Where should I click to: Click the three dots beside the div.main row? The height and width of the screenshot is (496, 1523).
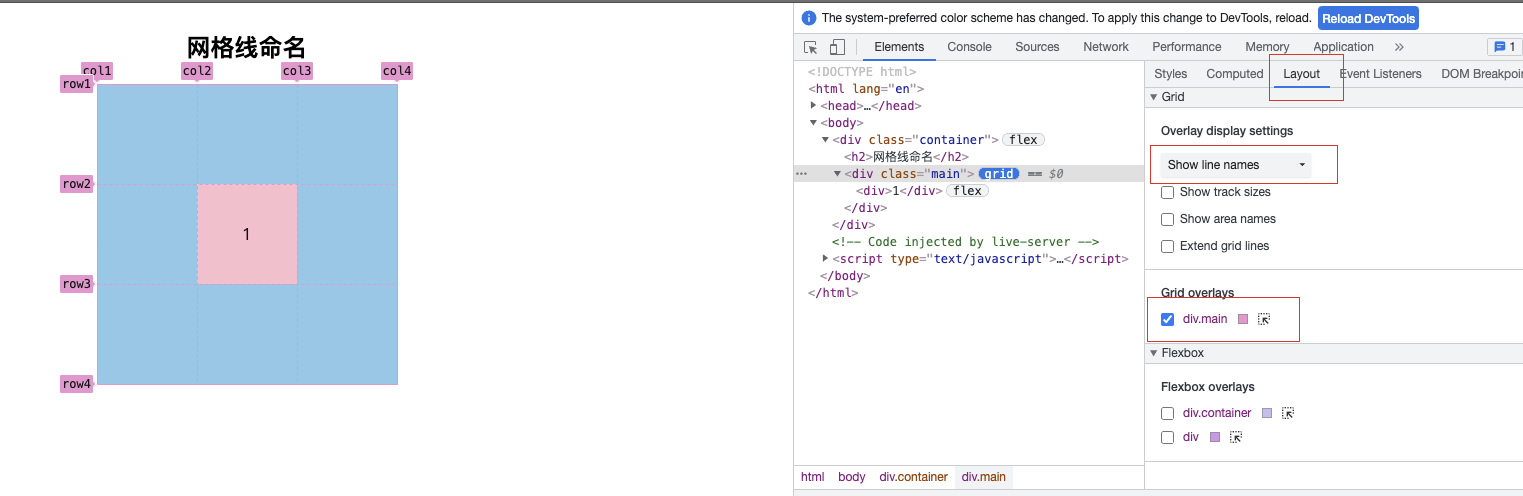tap(800, 173)
